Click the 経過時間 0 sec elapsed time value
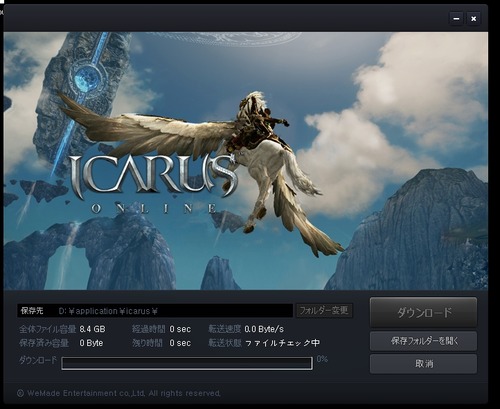This screenshot has width=500, height=409. pyautogui.click(x=180, y=329)
